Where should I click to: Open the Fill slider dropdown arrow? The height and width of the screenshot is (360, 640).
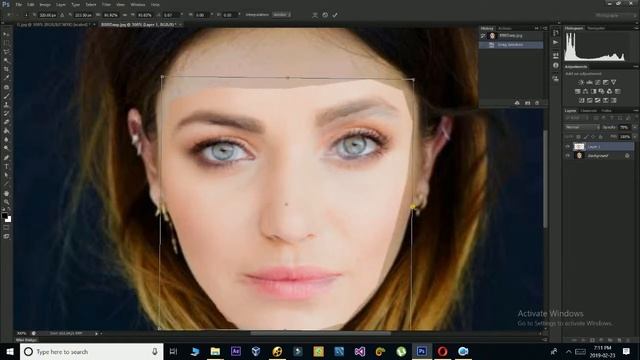point(635,137)
